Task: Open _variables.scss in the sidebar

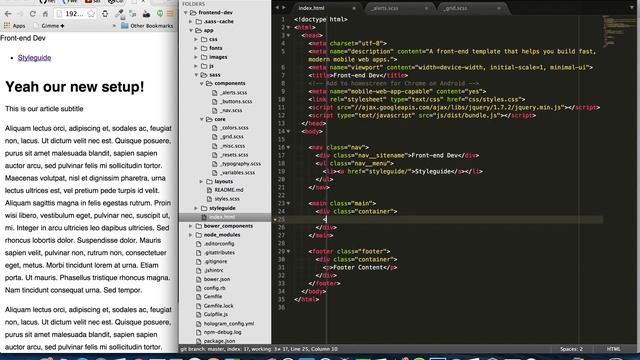Action: [237, 173]
